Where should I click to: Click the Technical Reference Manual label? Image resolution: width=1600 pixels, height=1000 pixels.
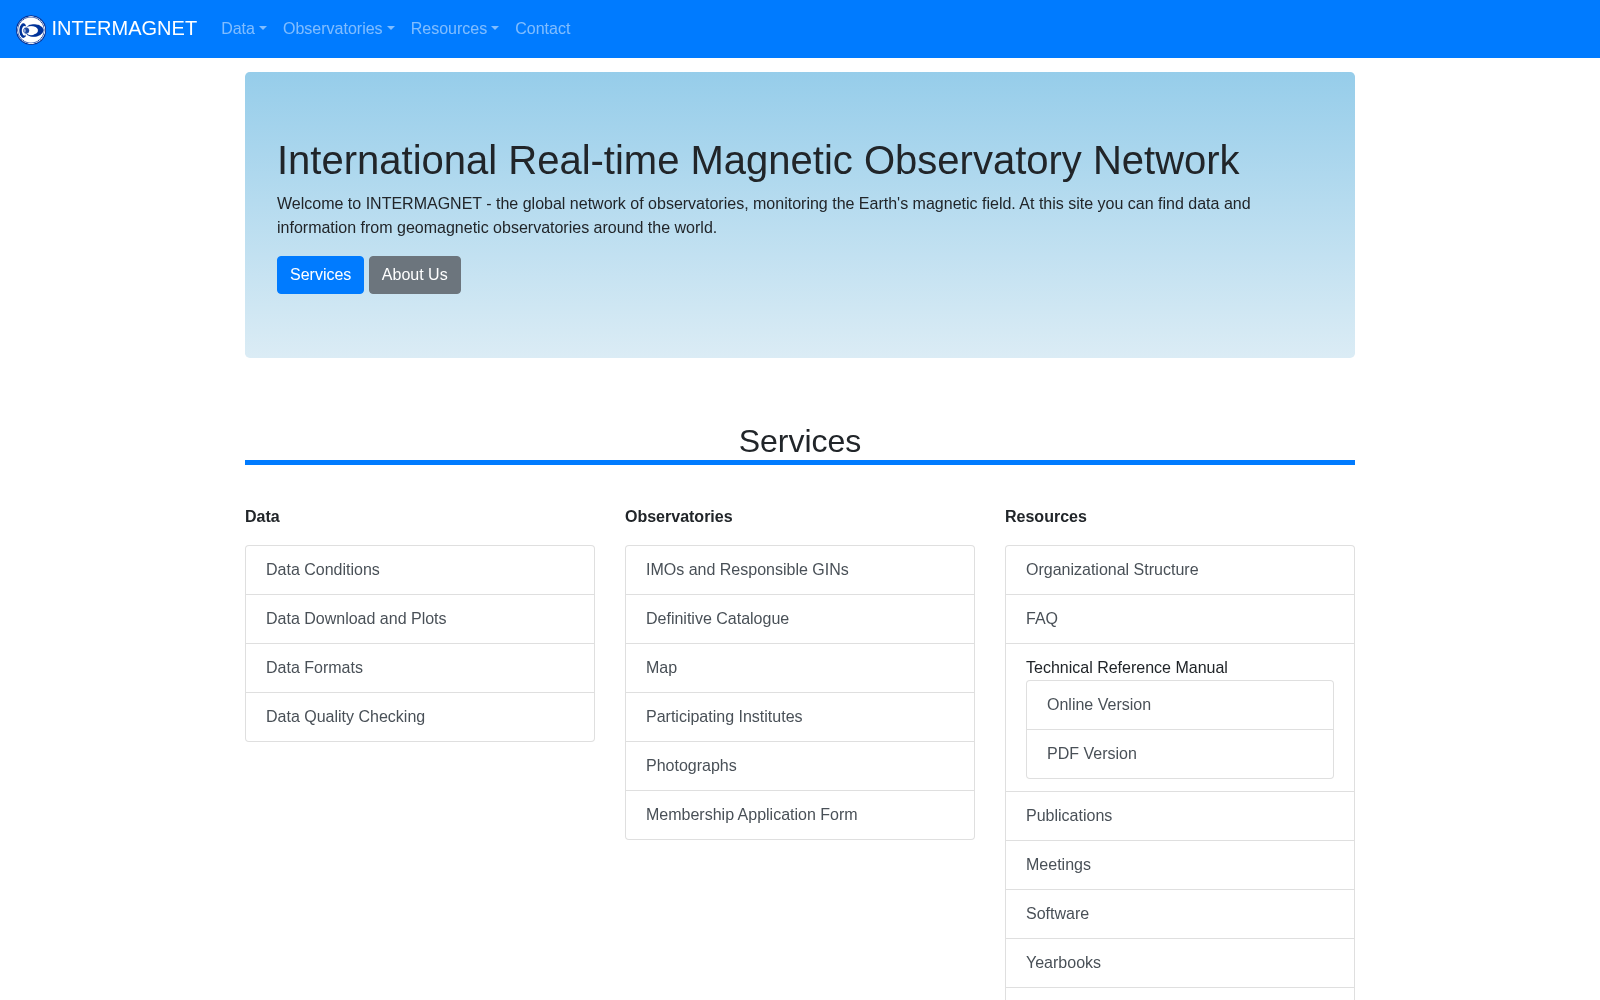coord(1127,668)
